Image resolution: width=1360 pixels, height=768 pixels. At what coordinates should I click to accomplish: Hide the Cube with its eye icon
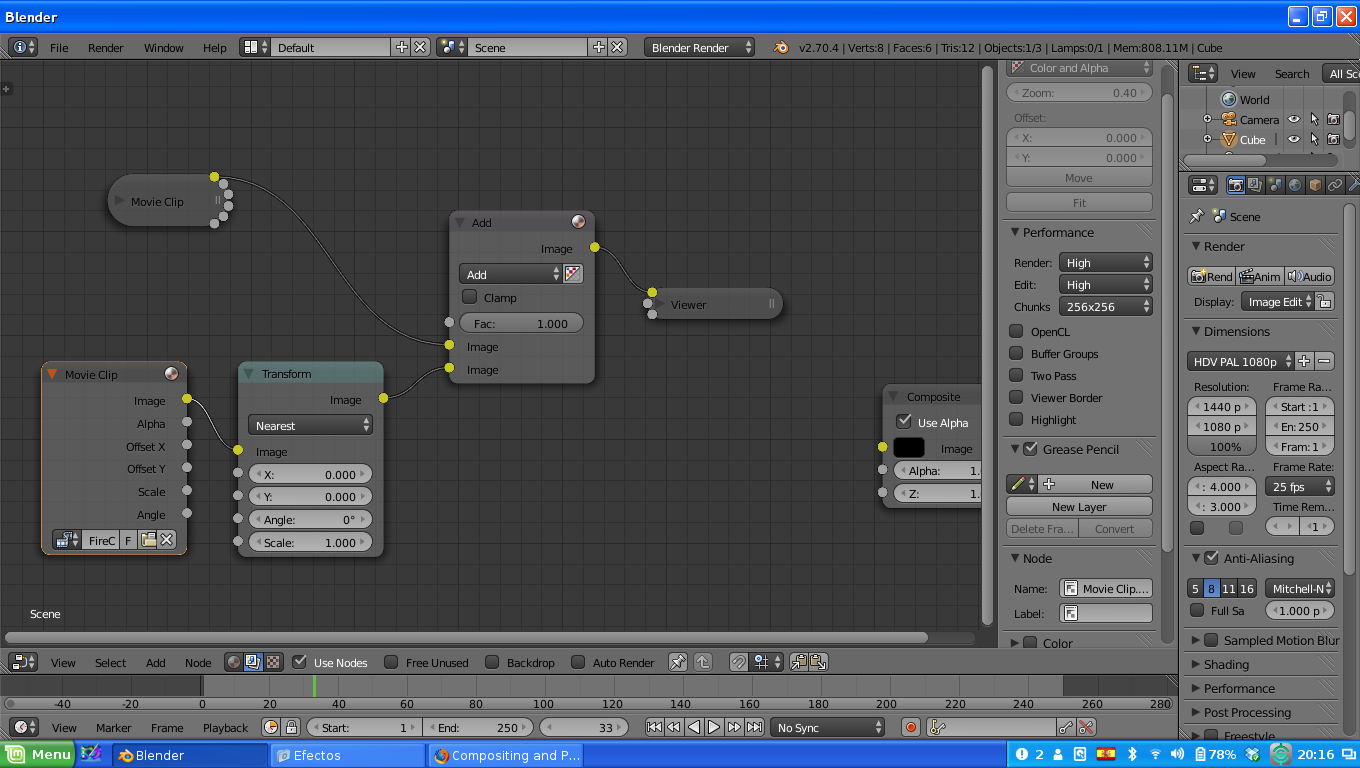[x=1294, y=140]
